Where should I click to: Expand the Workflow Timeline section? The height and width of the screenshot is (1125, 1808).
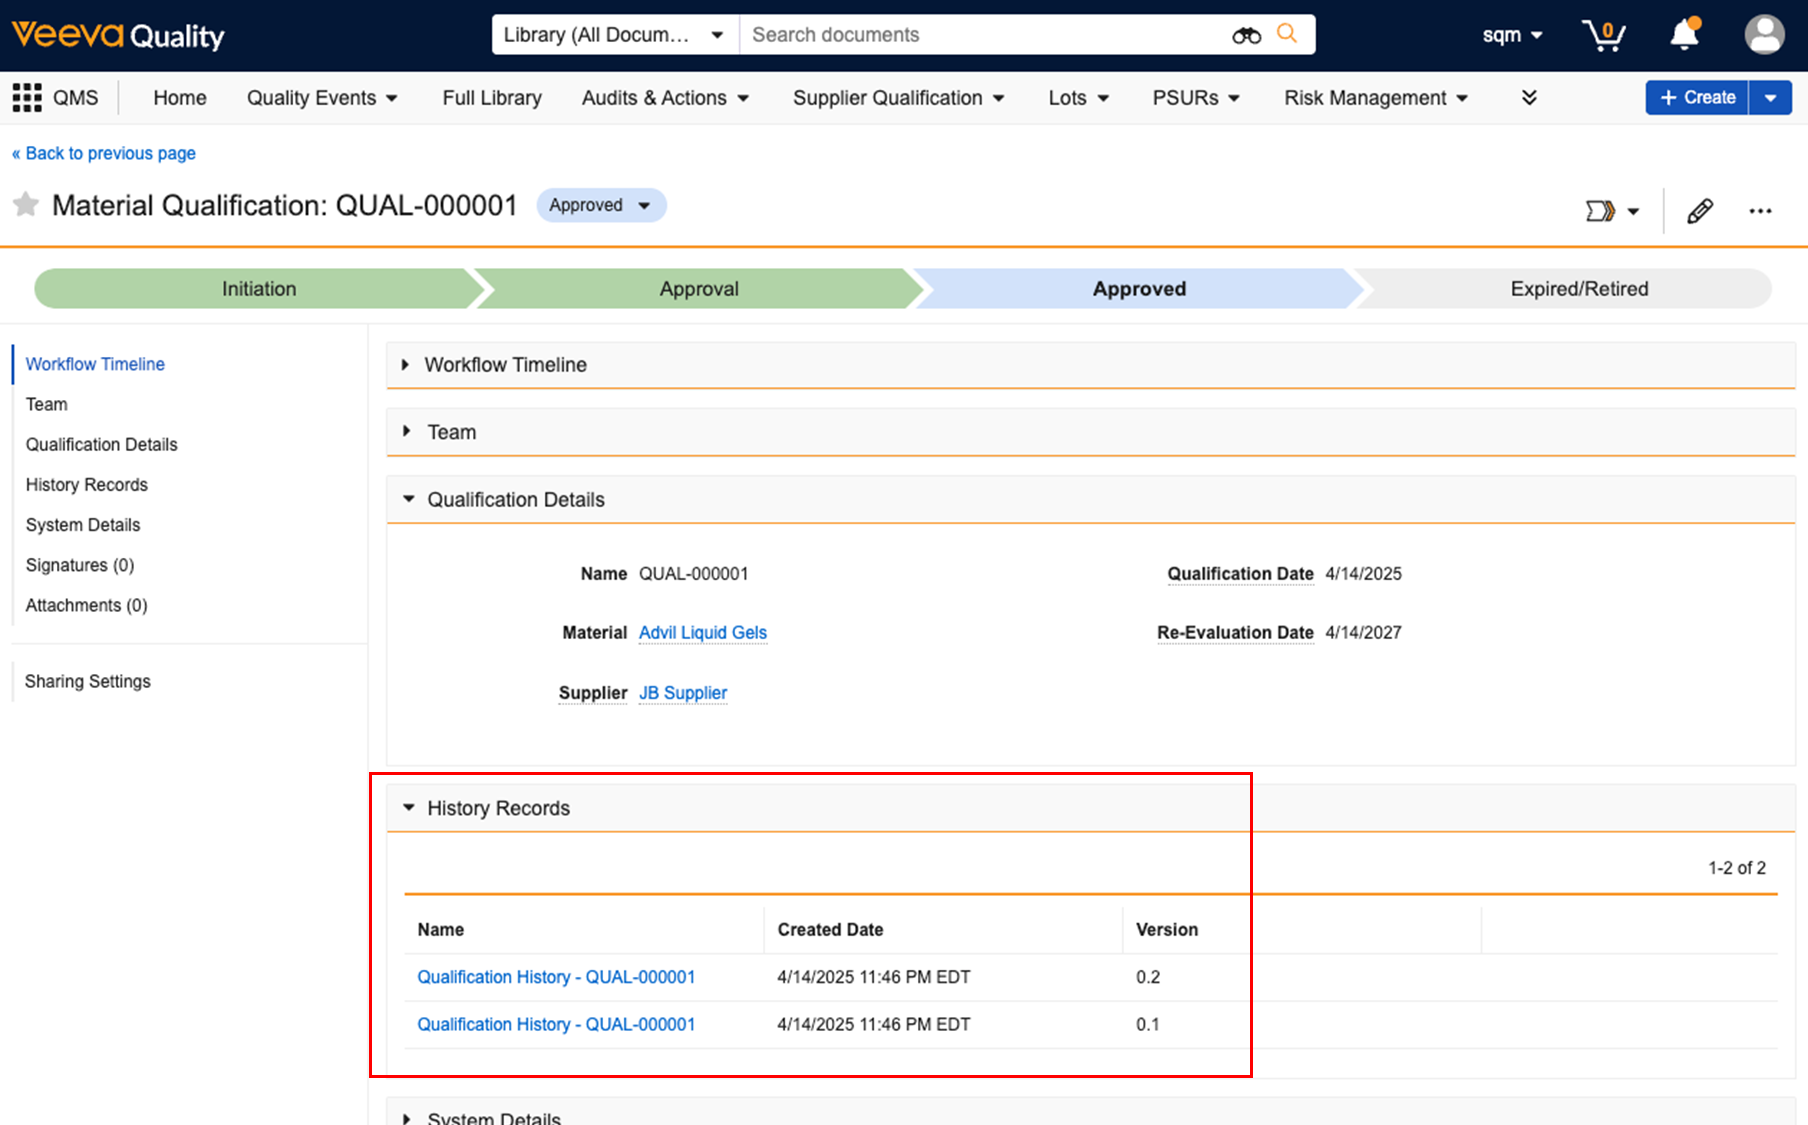coord(406,365)
